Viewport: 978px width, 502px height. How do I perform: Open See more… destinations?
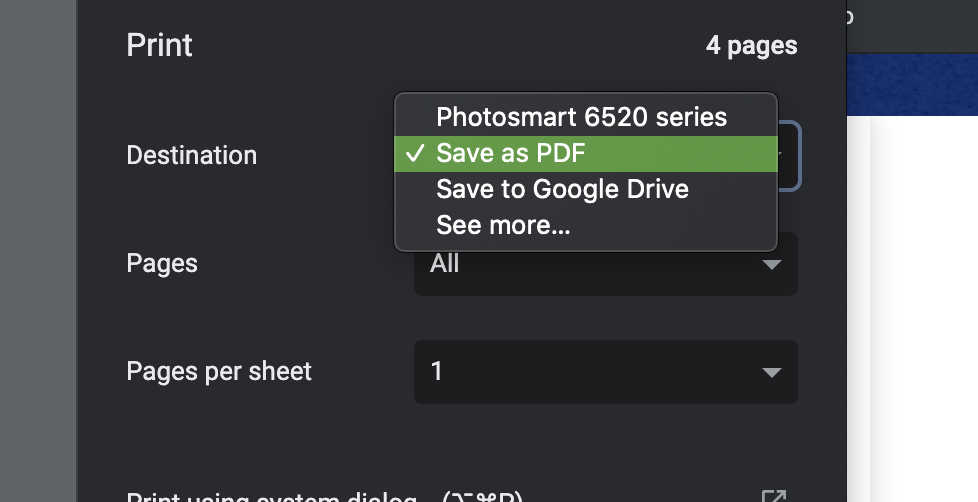click(x=586, y=225)
